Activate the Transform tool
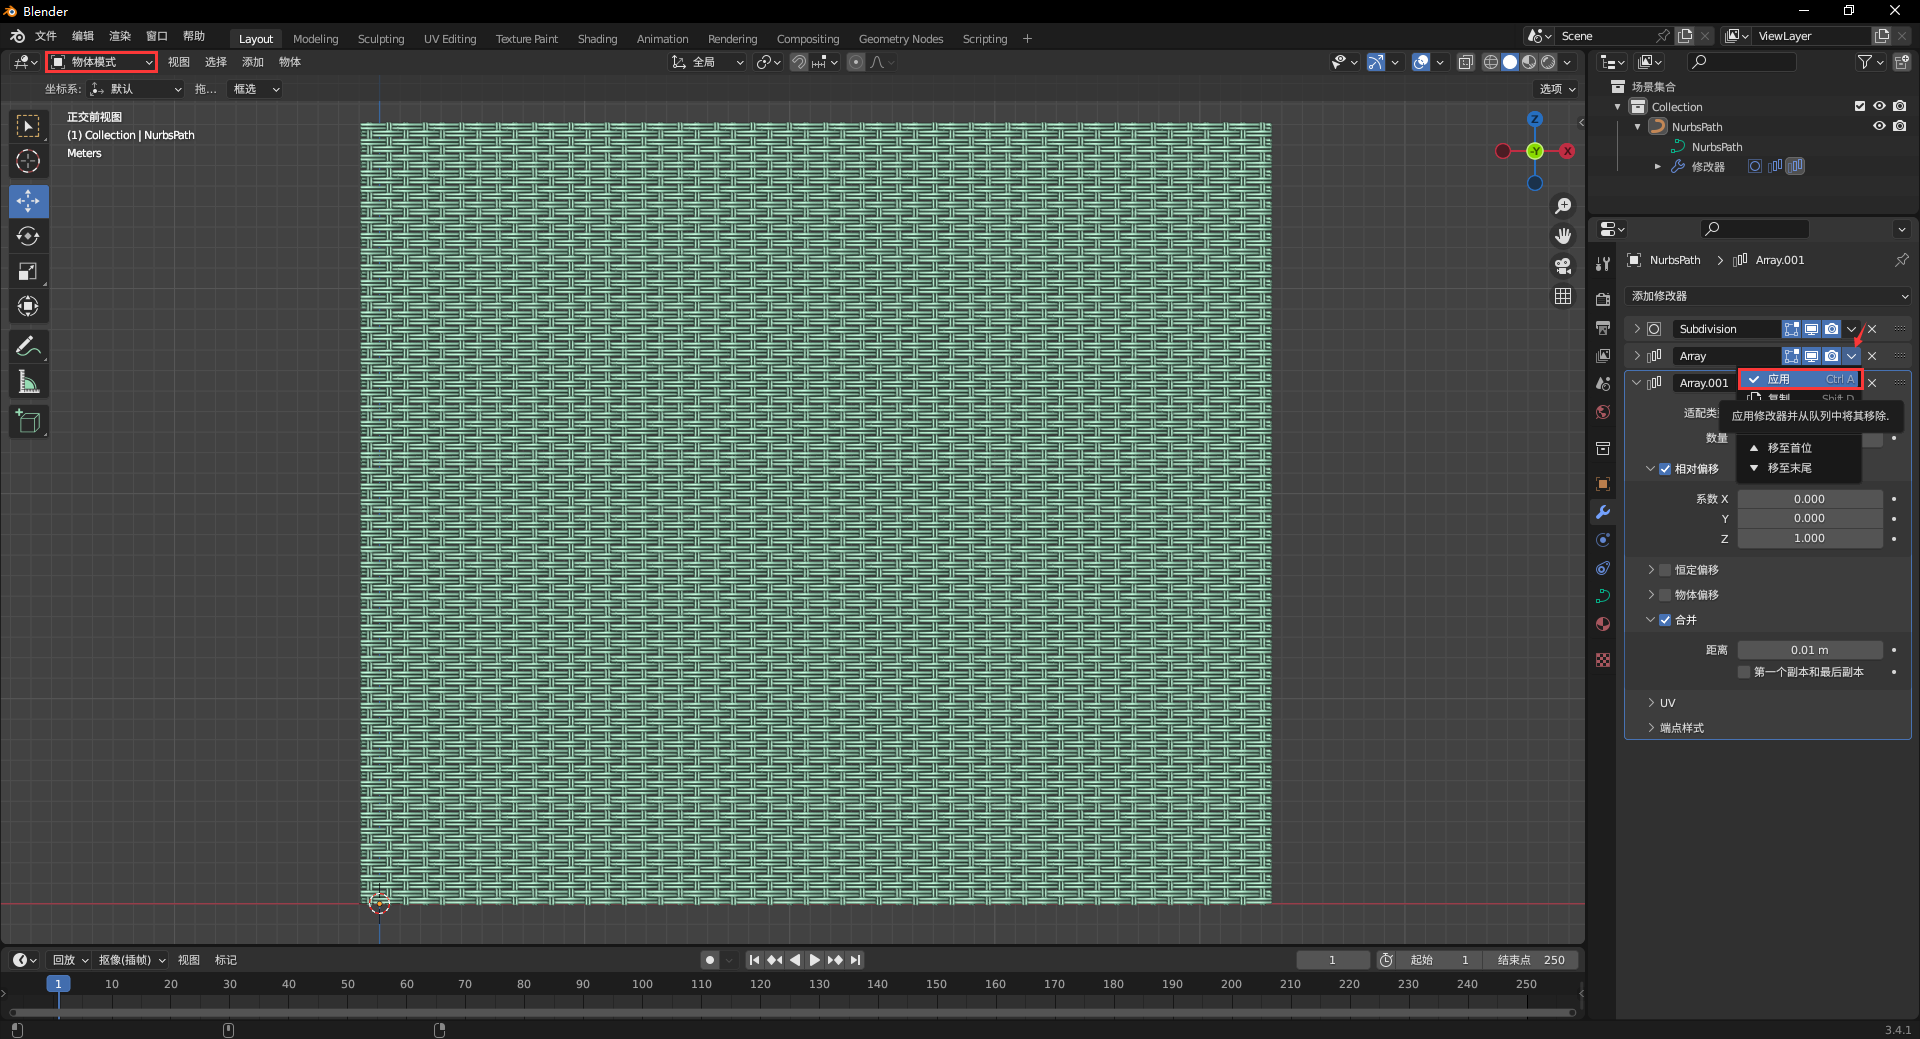 point(28,306)
